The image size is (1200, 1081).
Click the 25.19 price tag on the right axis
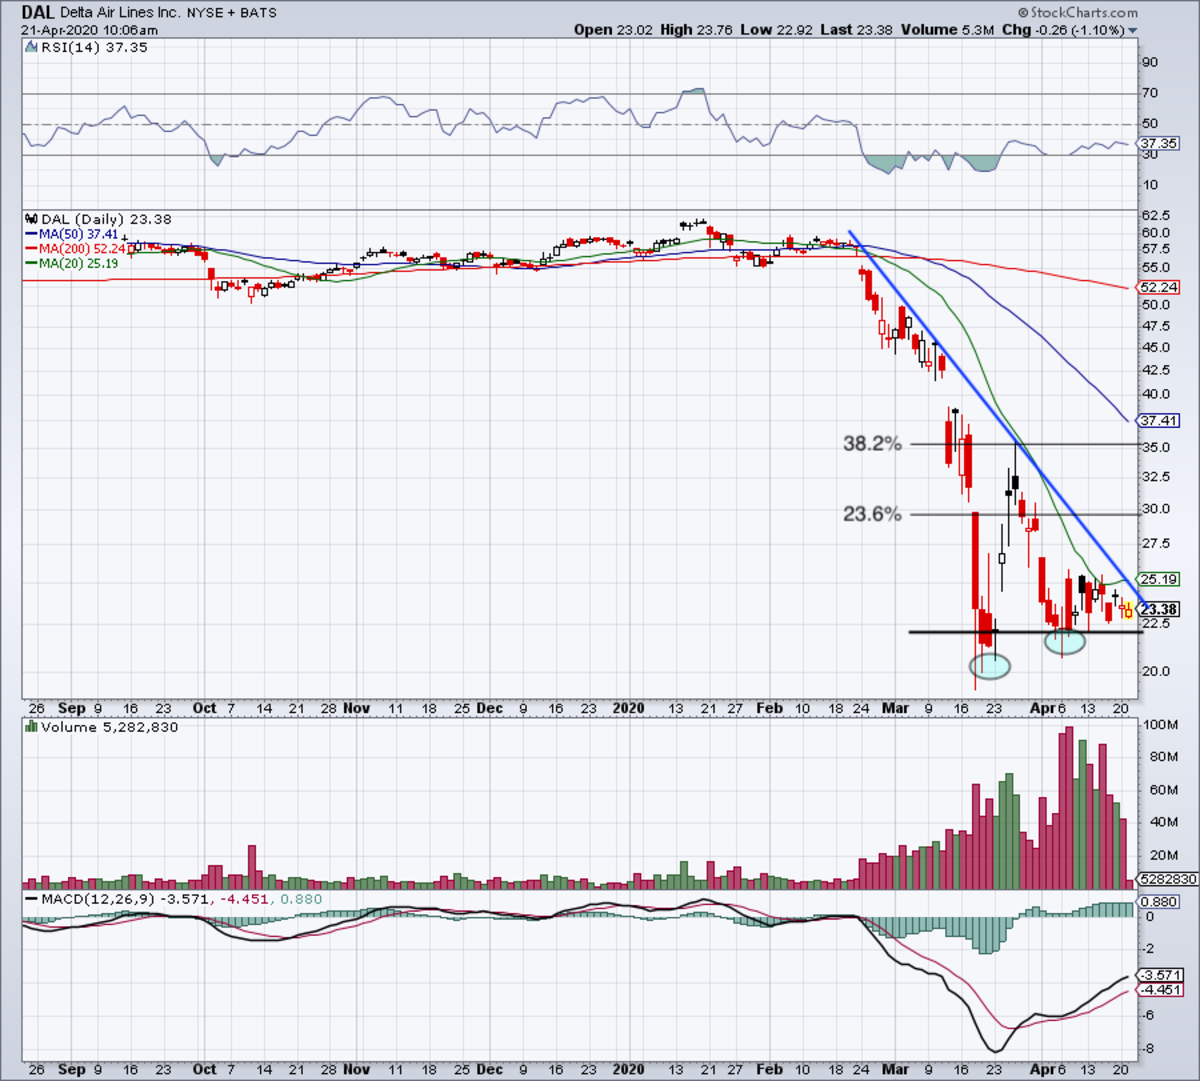click(x=1158, y=579)
